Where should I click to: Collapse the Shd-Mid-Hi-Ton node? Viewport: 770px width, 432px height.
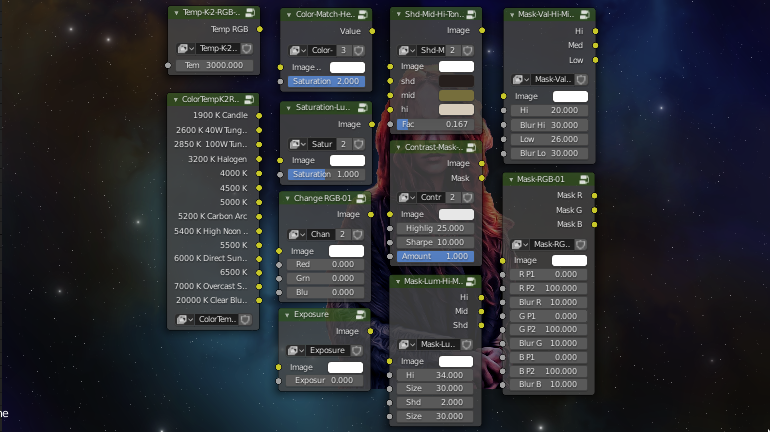(x=398, y=14)
